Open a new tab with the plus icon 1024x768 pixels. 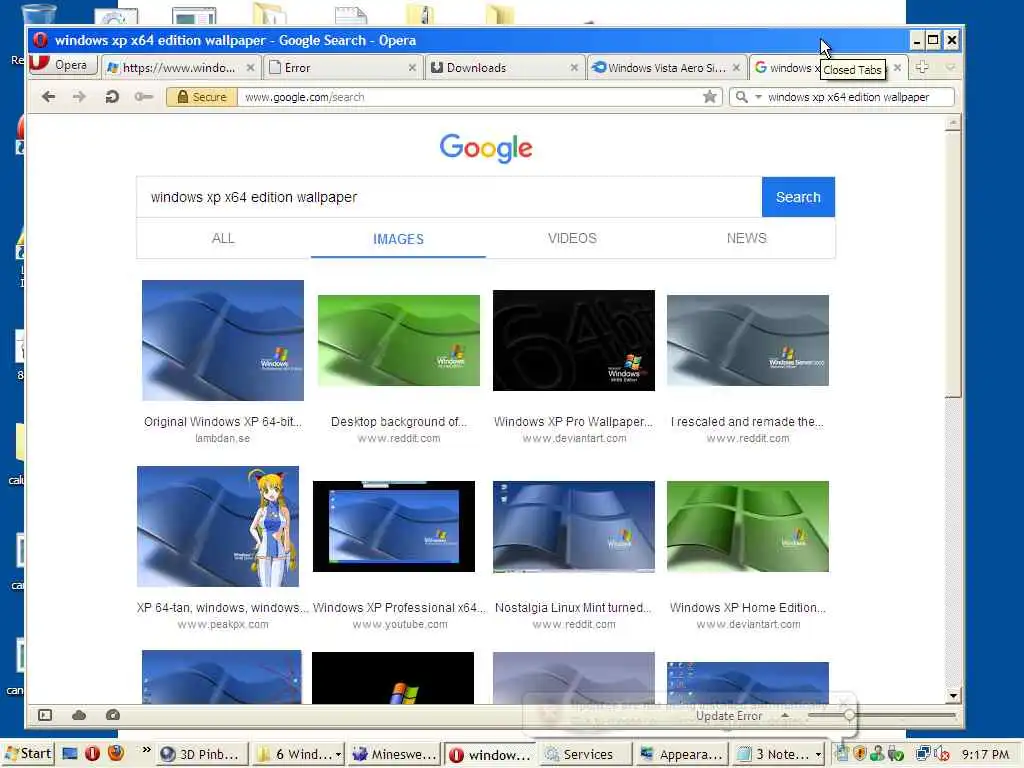tap(922, 67)
